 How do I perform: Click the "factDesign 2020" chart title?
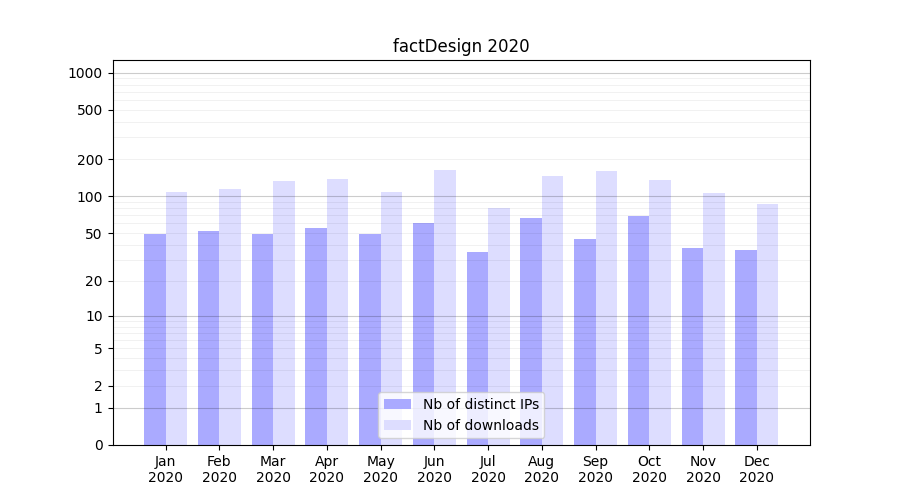pyautogui.click(x=460, y=46)
